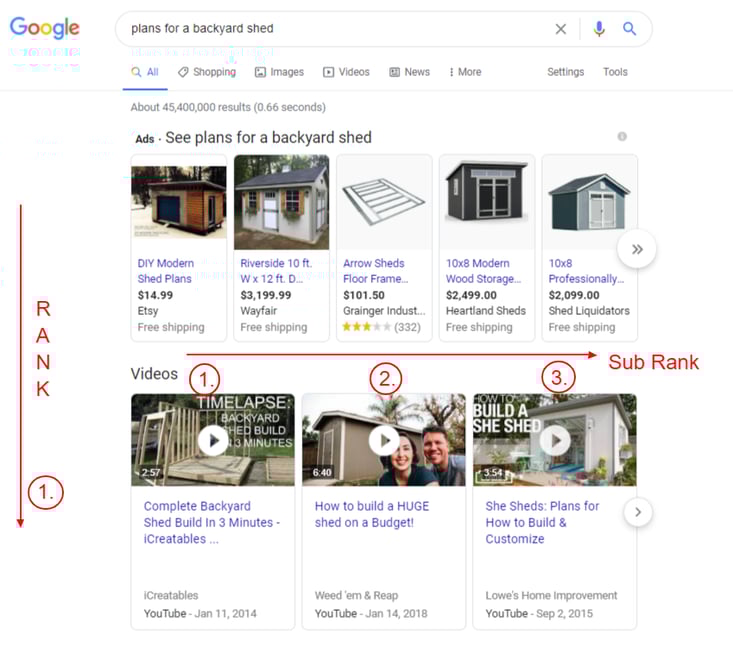Start voice search with the microphone icon
The image size is (733, 647).
click(599, 29)
